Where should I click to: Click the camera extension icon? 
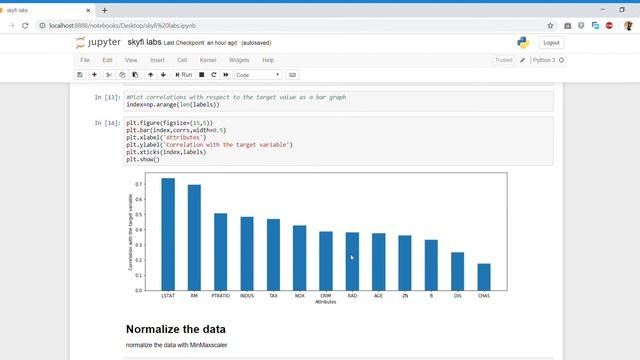(567, 25)
